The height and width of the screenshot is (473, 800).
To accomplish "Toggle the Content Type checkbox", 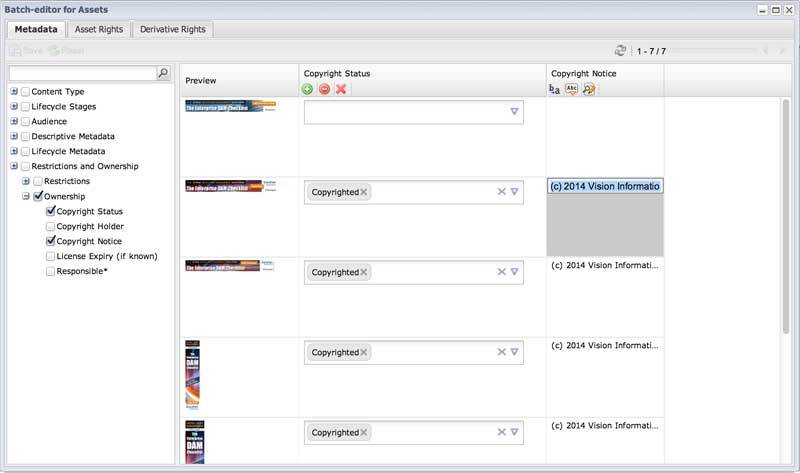I will (26, 92).
